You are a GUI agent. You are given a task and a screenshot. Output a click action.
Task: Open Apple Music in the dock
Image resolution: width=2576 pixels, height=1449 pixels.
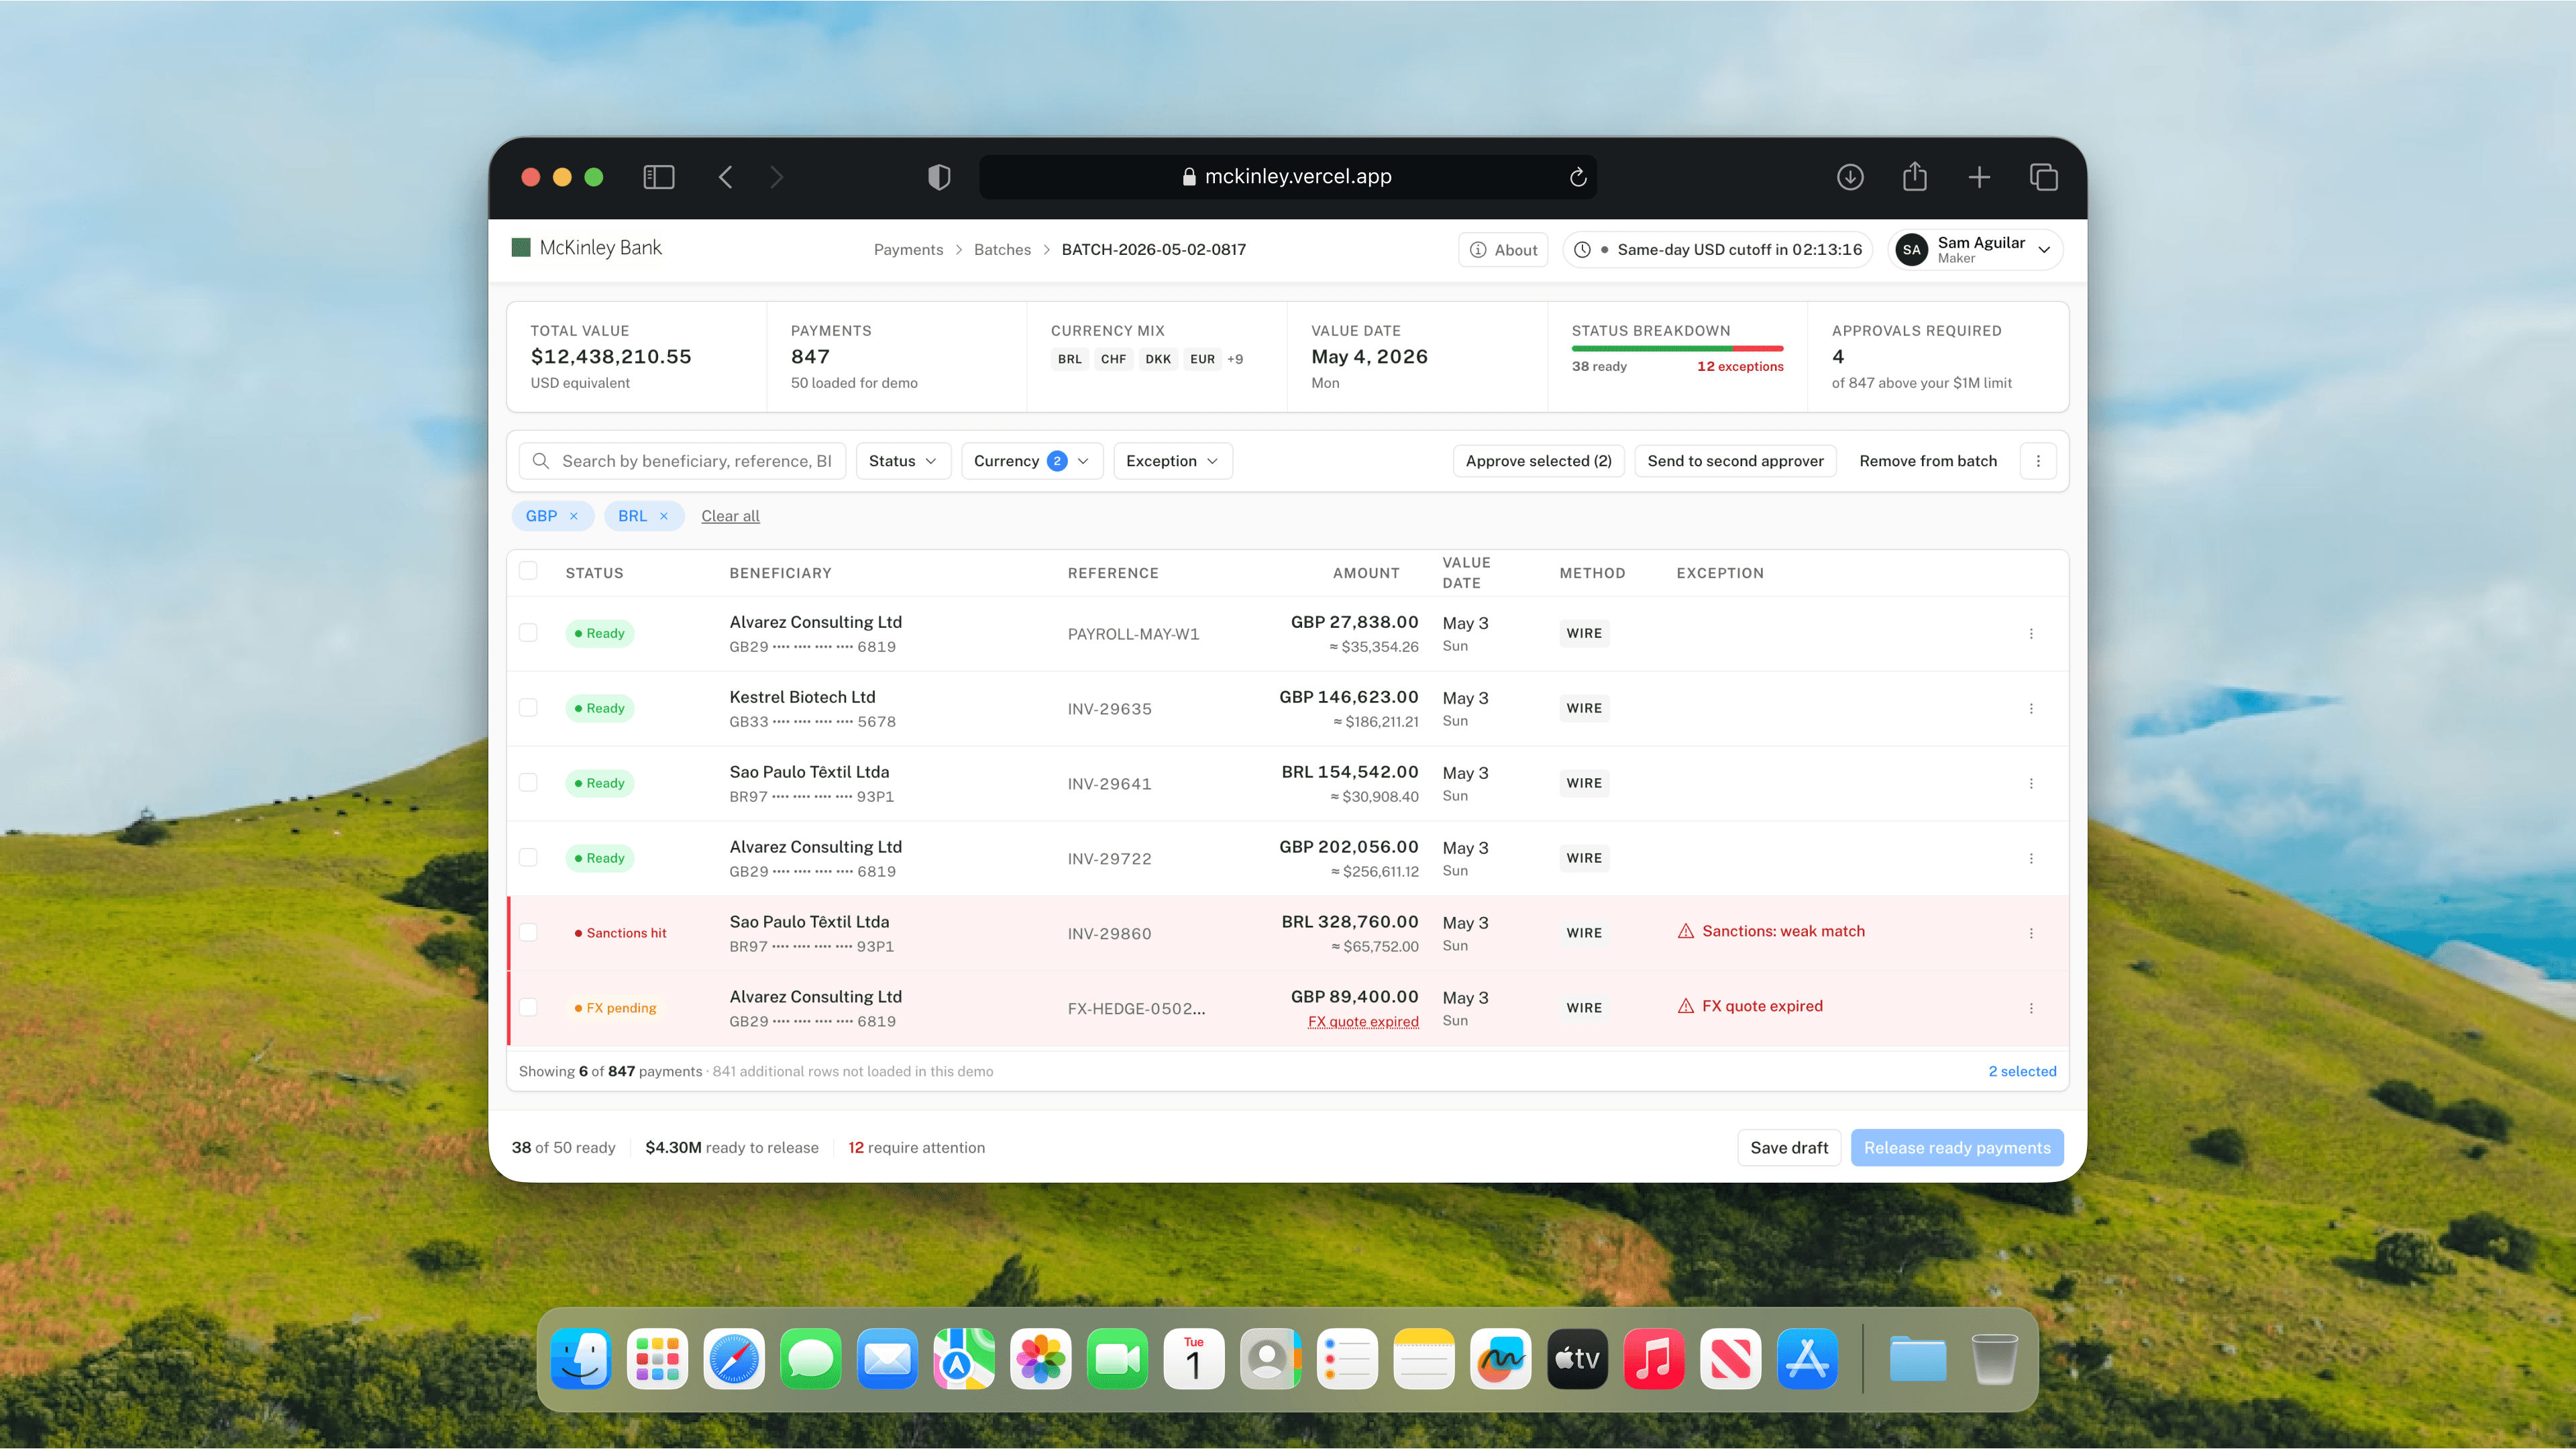pyautogui.click(x=1654, y=1359)
